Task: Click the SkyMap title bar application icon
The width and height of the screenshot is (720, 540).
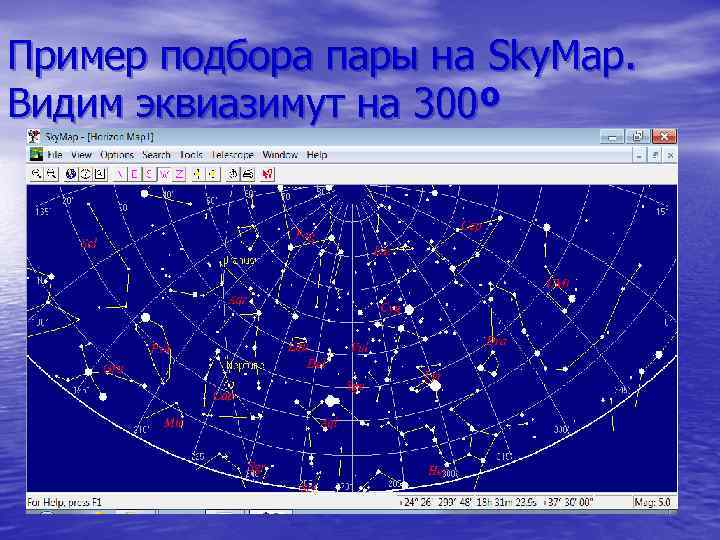Action: 34,136
